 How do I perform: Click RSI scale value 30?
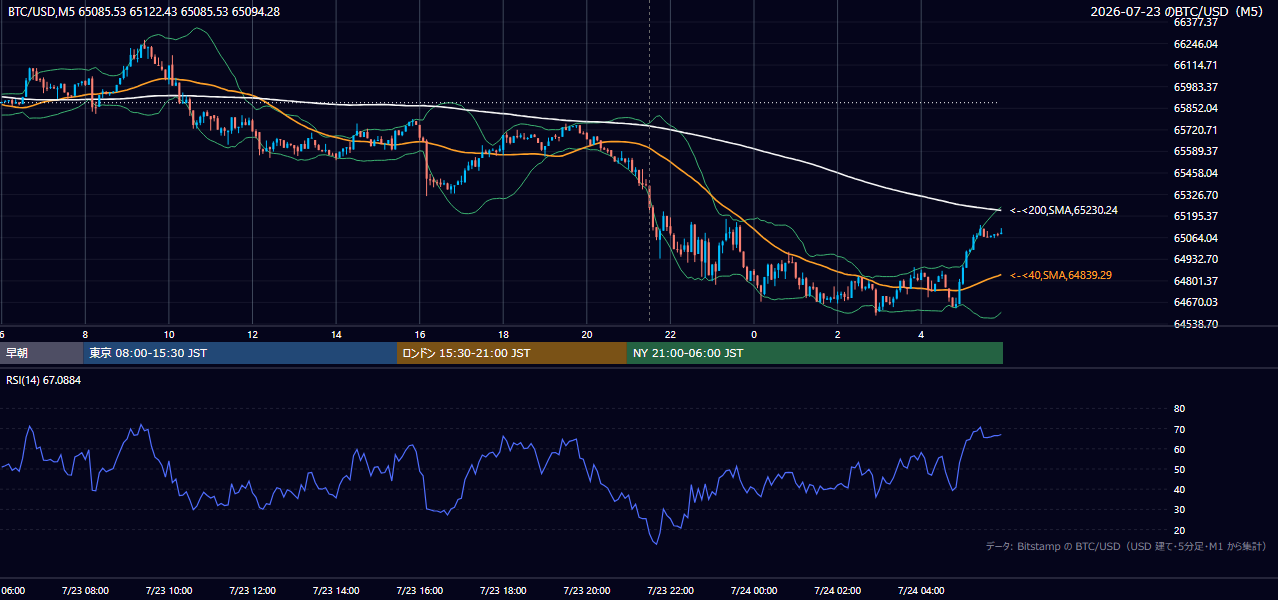[x=1179, y=509]
